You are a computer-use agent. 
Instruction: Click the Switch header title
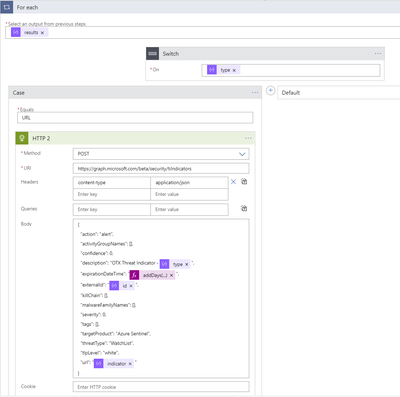(x=171, y=54)
